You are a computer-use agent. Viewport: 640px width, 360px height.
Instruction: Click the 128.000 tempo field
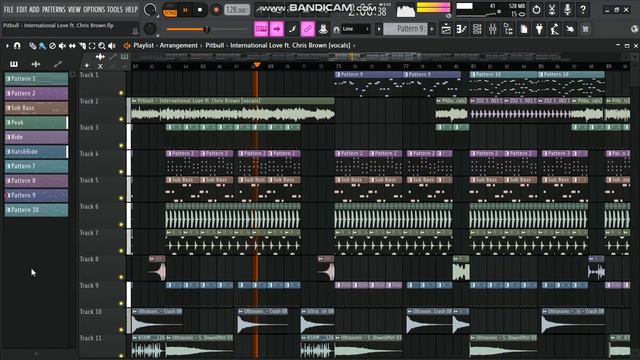(x=237, y=10)
